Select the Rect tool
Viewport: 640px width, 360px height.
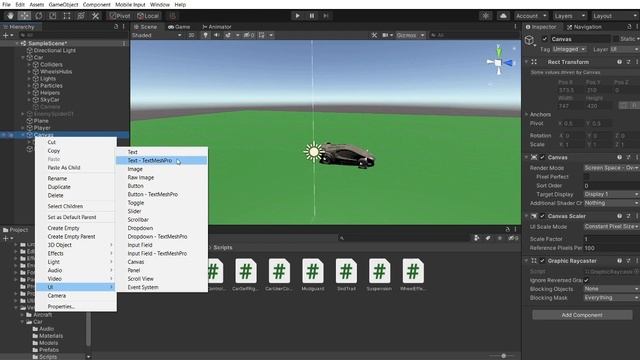pos(67,16)
